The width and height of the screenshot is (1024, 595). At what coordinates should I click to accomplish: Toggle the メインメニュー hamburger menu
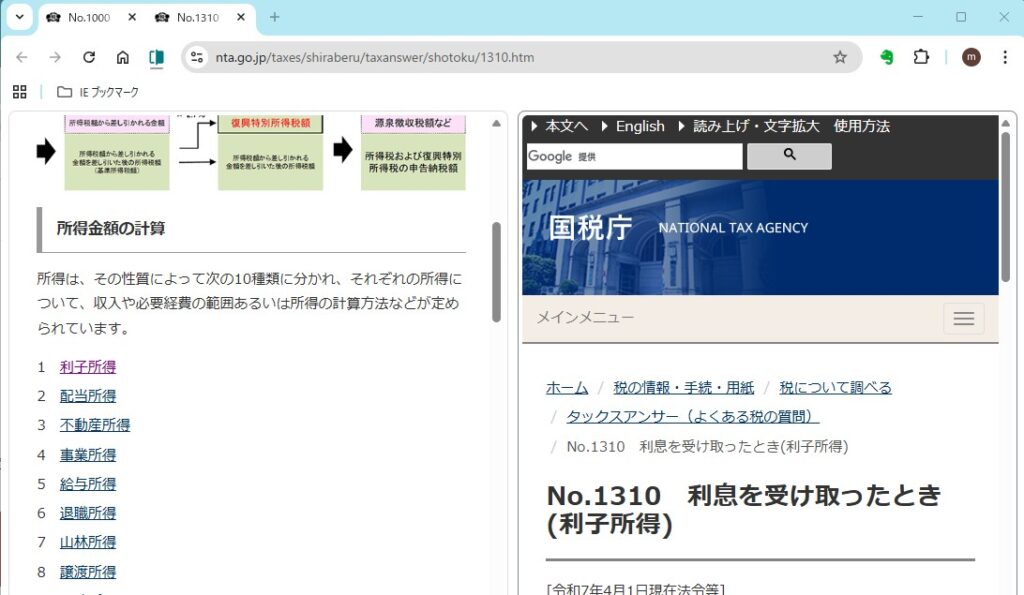point(963,318)
